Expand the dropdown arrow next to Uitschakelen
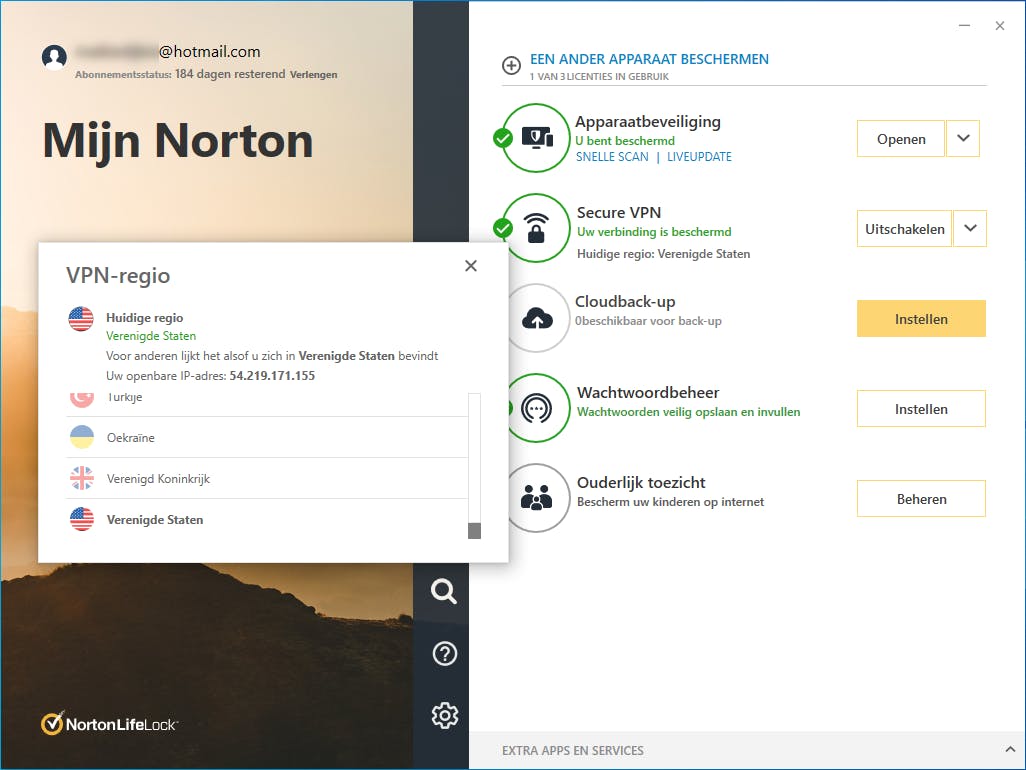The image size is (1026, 770). pos(970,228)
